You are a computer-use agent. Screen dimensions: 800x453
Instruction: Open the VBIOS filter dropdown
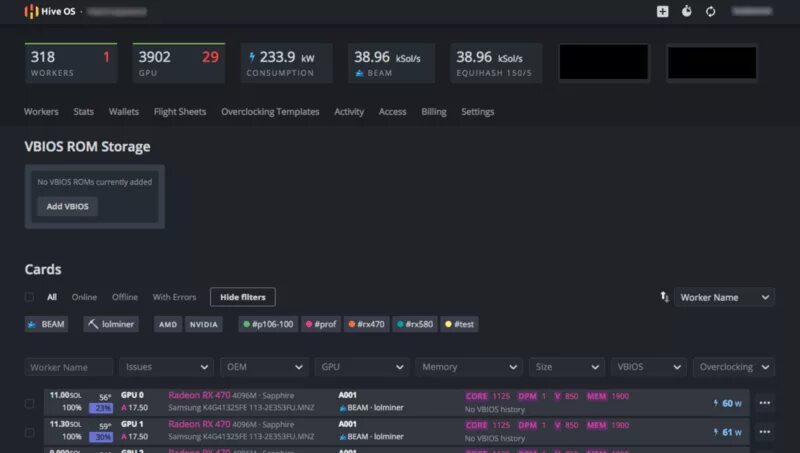(x=648, y=367)
